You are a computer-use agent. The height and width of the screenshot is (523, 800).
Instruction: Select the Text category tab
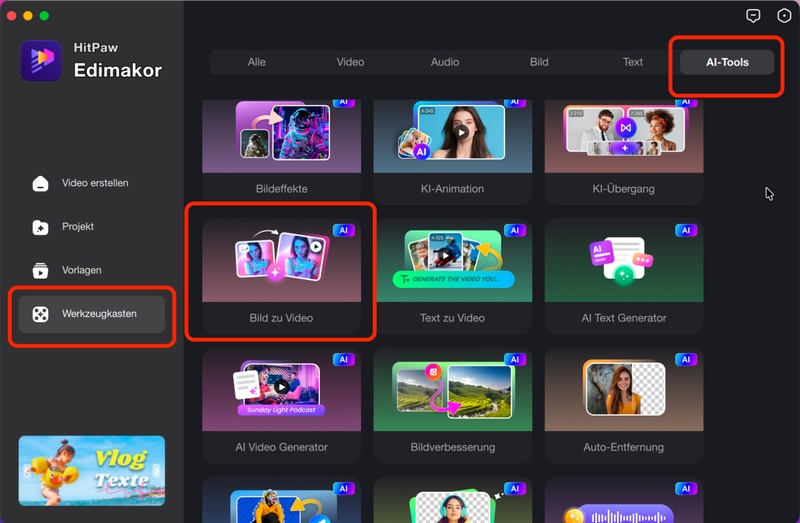click(x=633, y=62)
